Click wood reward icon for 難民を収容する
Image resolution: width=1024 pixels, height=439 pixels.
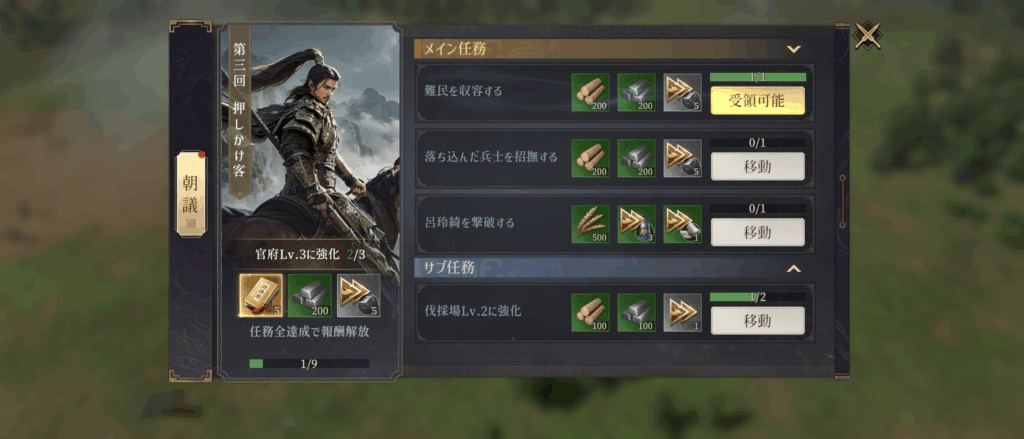tap(590, 92)
